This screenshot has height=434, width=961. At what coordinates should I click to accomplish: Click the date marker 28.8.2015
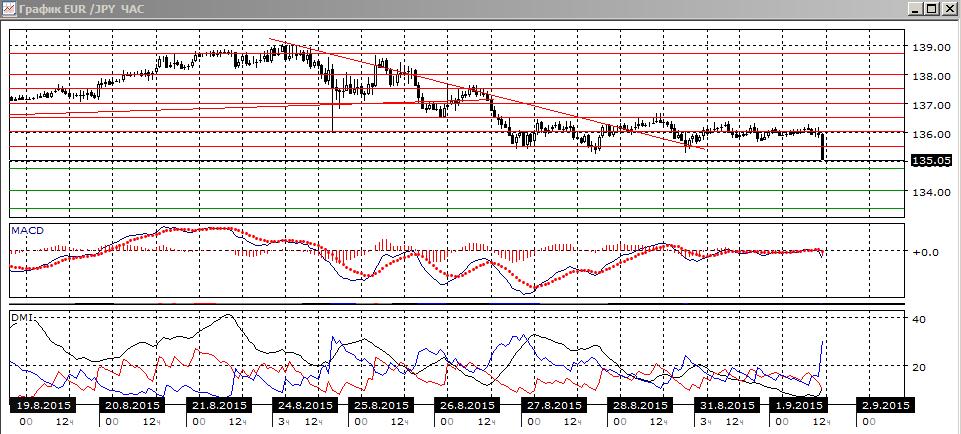[x=638, y=406]
